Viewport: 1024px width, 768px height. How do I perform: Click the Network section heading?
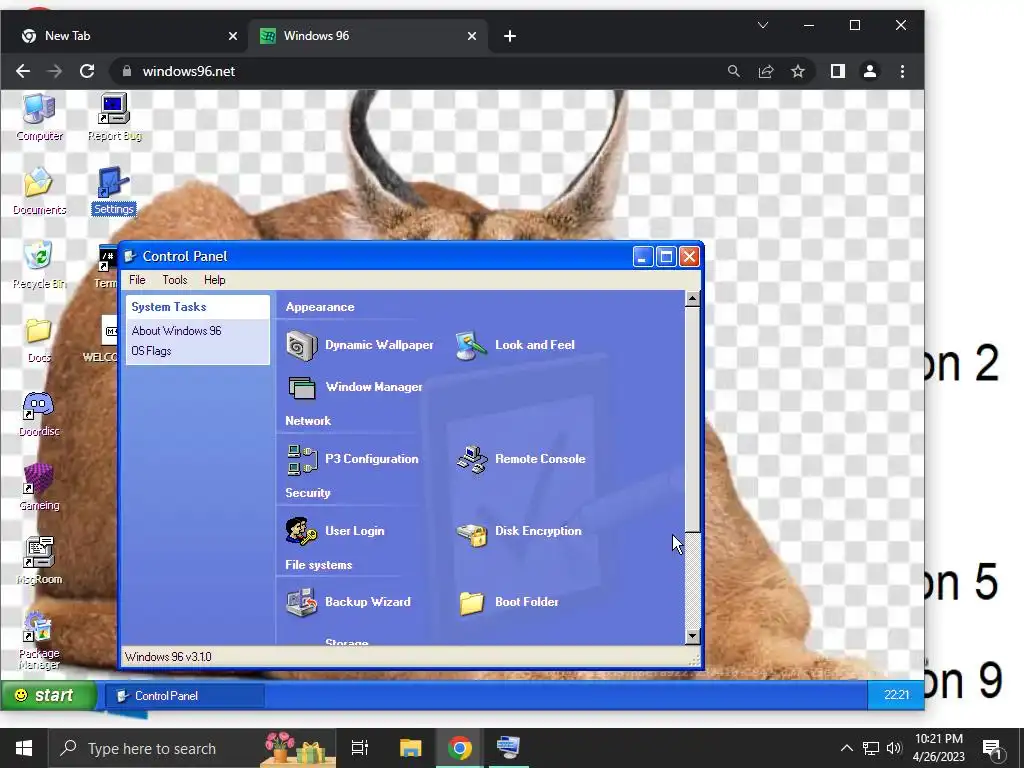[308, 421]
